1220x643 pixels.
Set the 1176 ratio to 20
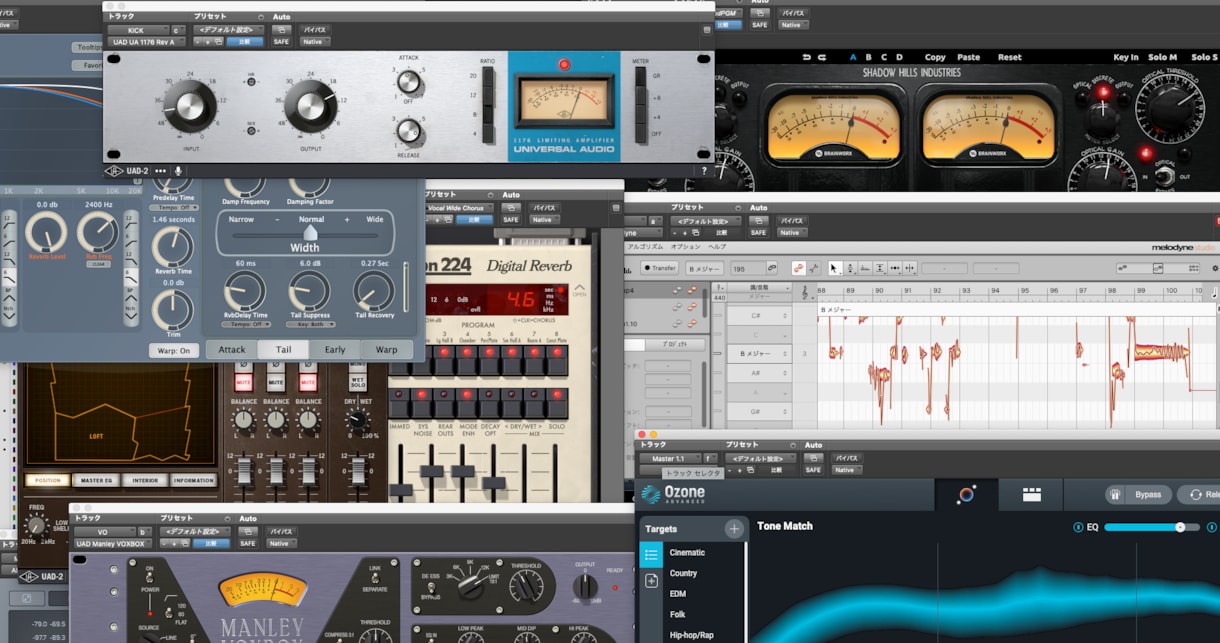pyautogui.click(x=487, y=75)
